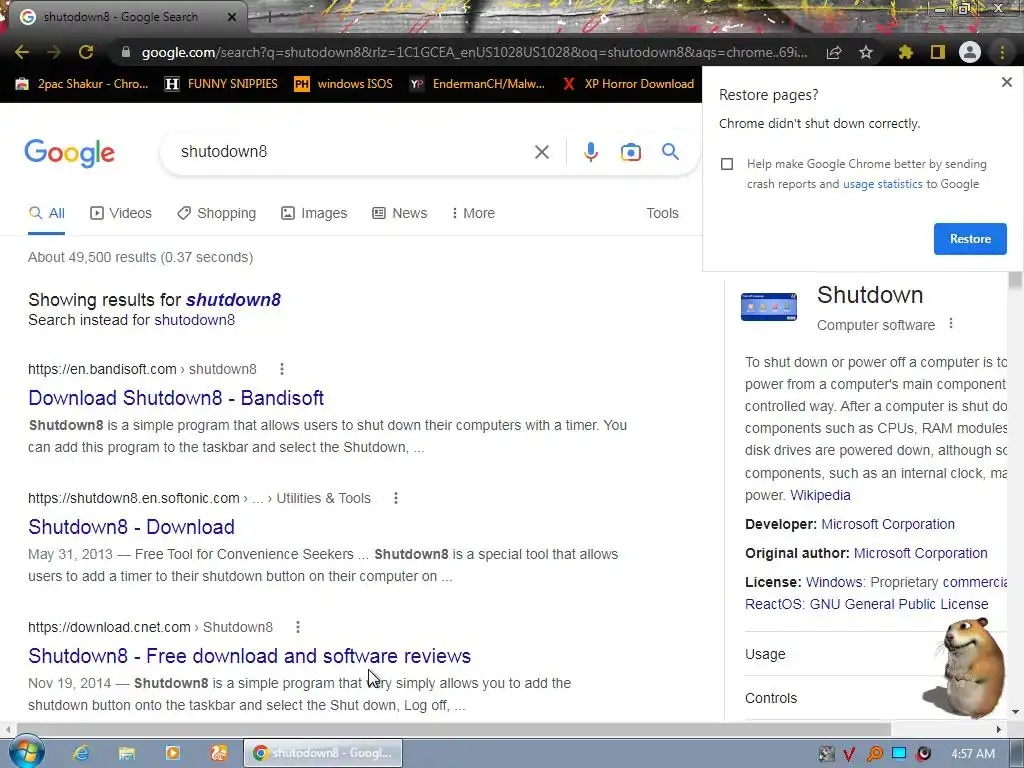
Task: Open more options dots next to Computer software
Action: pyautogui.click(x=951, y=323)
